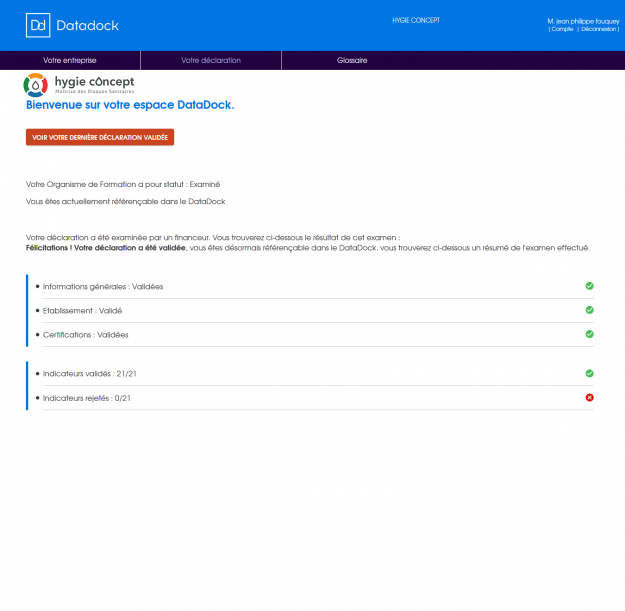Click green checkmark beside Indicateurs validés
The height and width of the screenshot is (611, 625).
click(589, 373)
